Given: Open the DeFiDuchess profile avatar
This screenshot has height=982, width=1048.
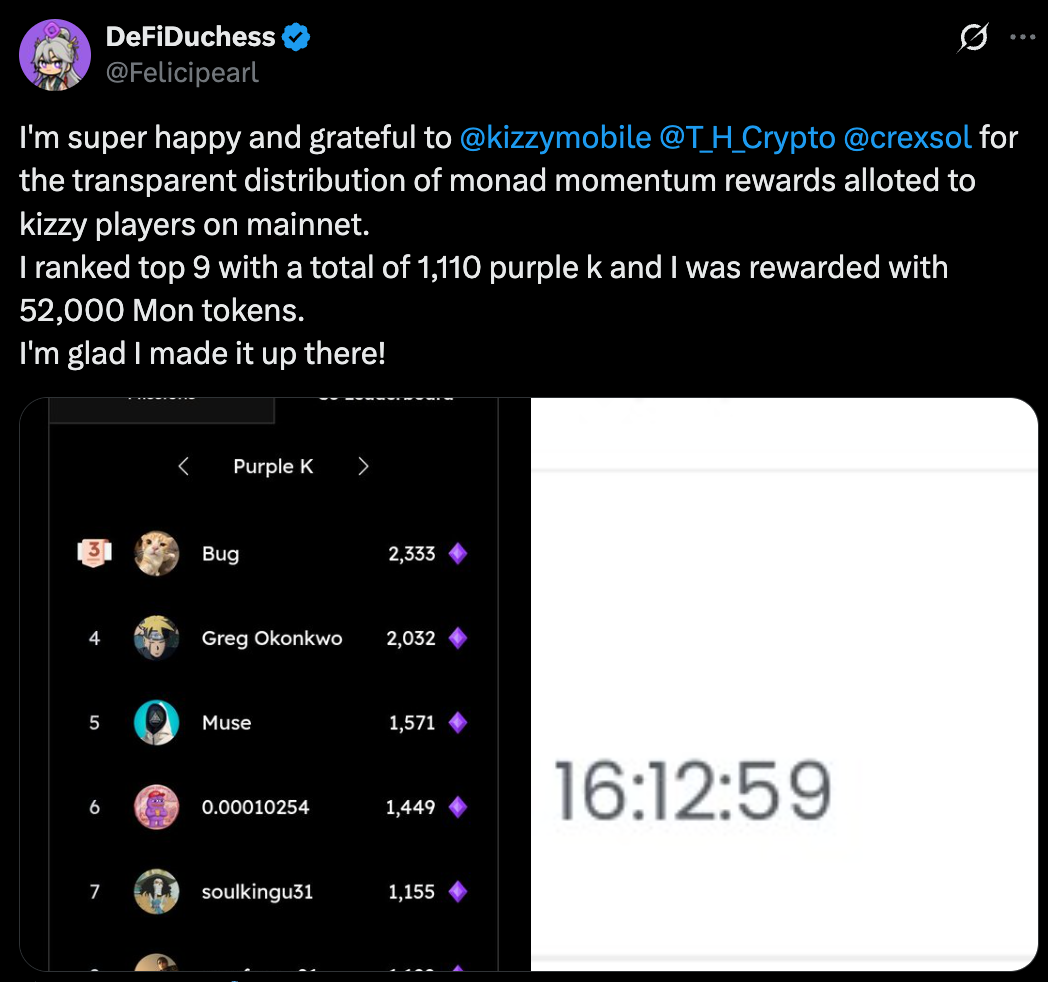Looking at the screenshot, I should (56, 53).
